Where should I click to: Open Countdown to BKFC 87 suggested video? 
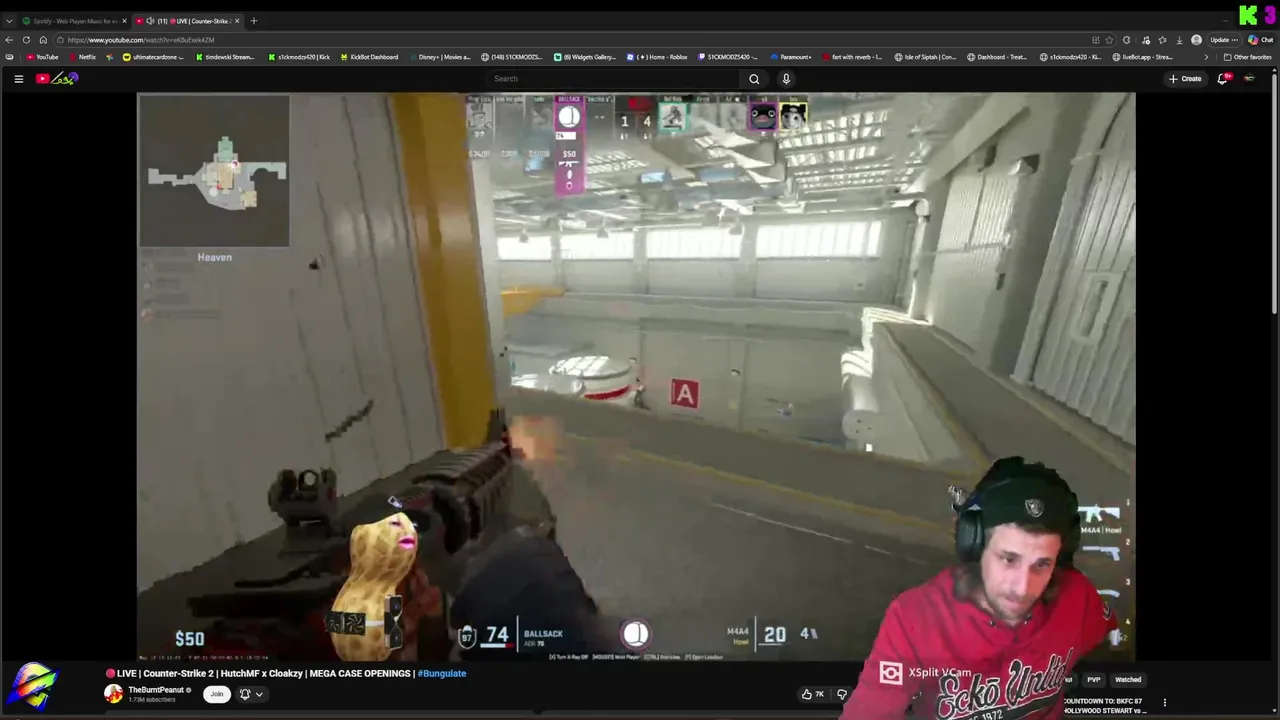[1105, 705]
